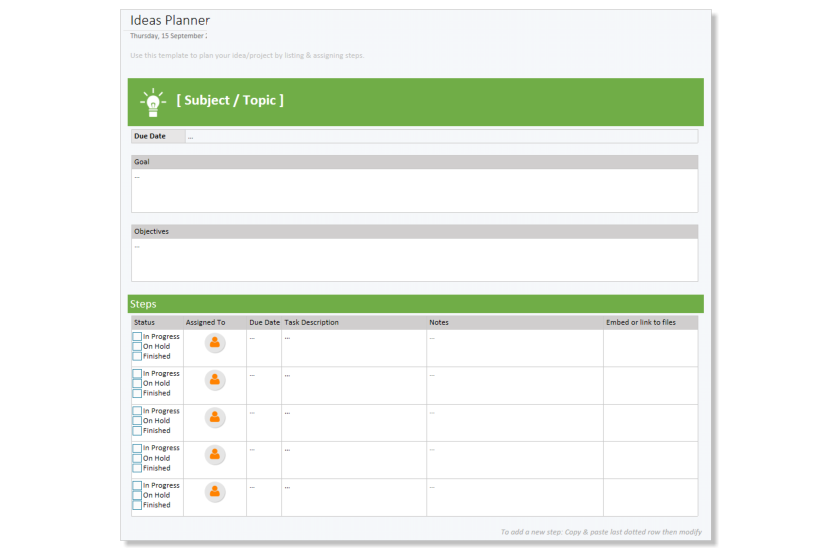Check On Hold in the first step row

pyautogui.click(x=137, y=346)
